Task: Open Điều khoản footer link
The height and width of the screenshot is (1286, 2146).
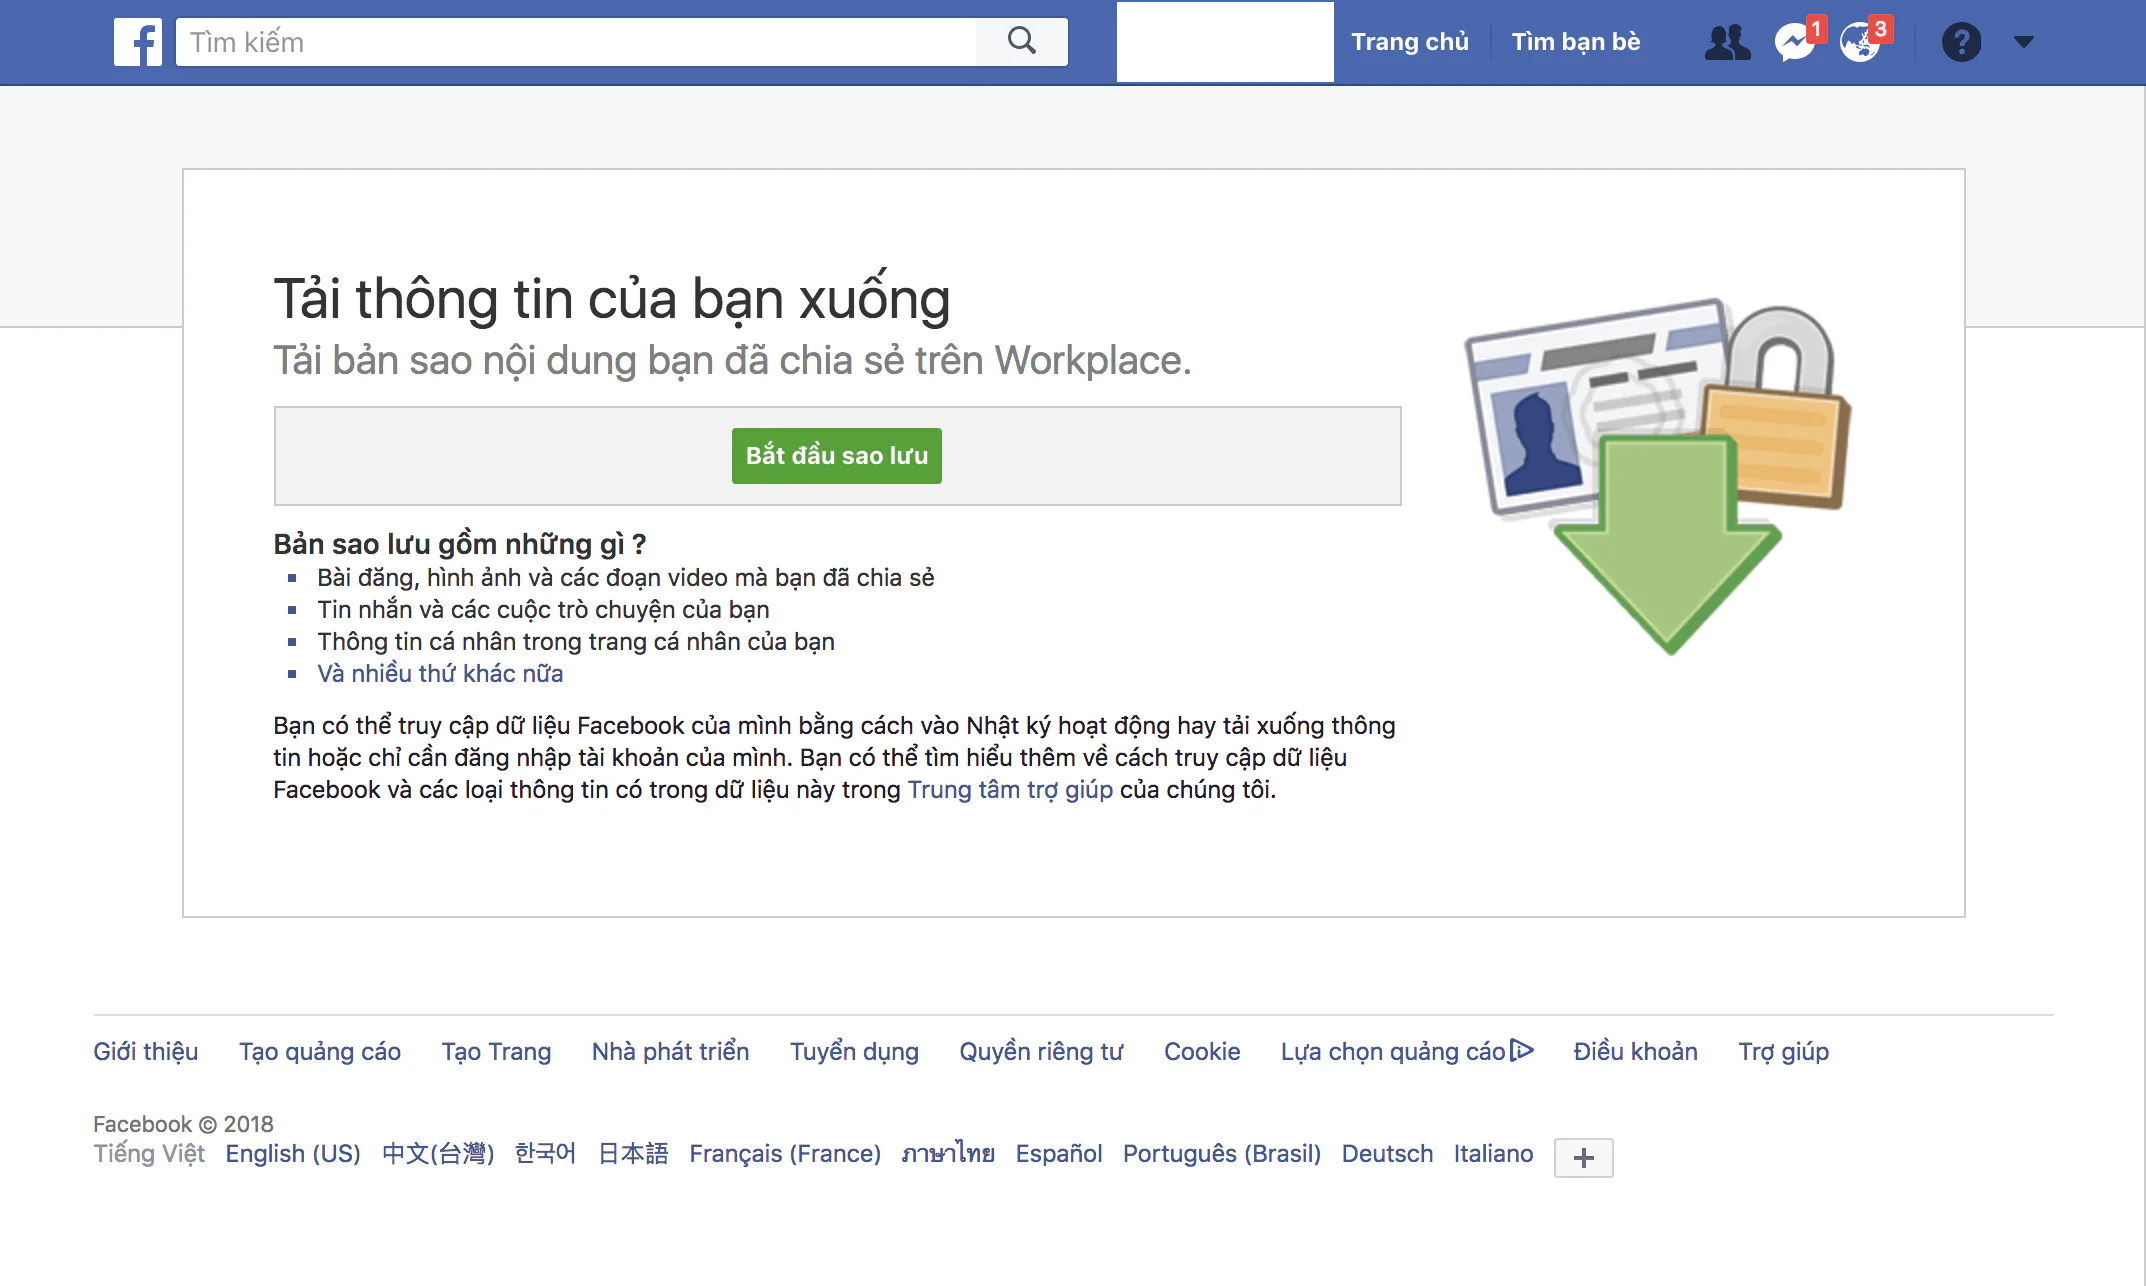Action: click(1635, 1052)
